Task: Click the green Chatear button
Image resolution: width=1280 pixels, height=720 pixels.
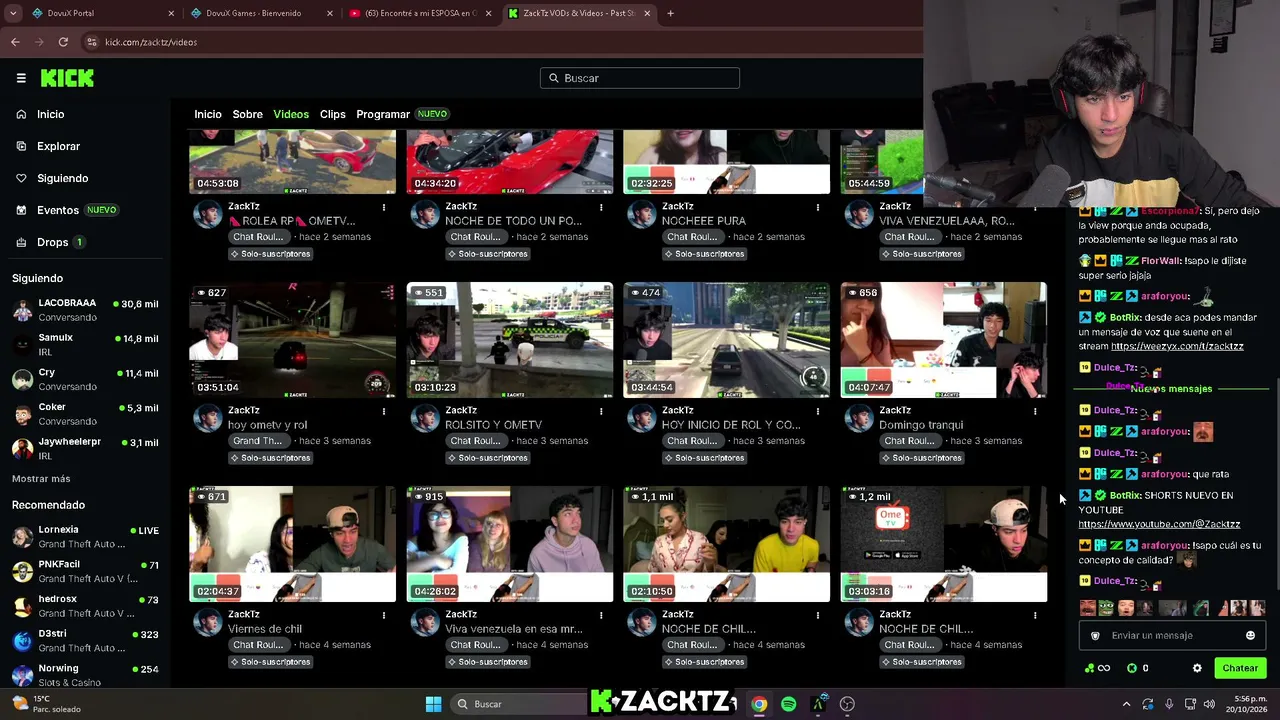Action: [1240, 668]
